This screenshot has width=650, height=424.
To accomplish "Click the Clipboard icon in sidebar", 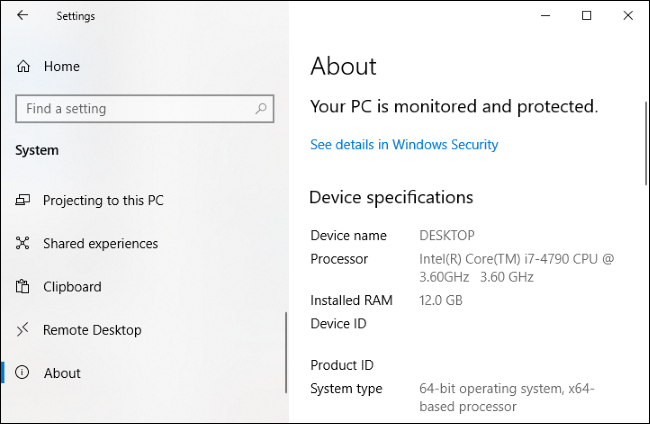I will [x=24, y=287].
